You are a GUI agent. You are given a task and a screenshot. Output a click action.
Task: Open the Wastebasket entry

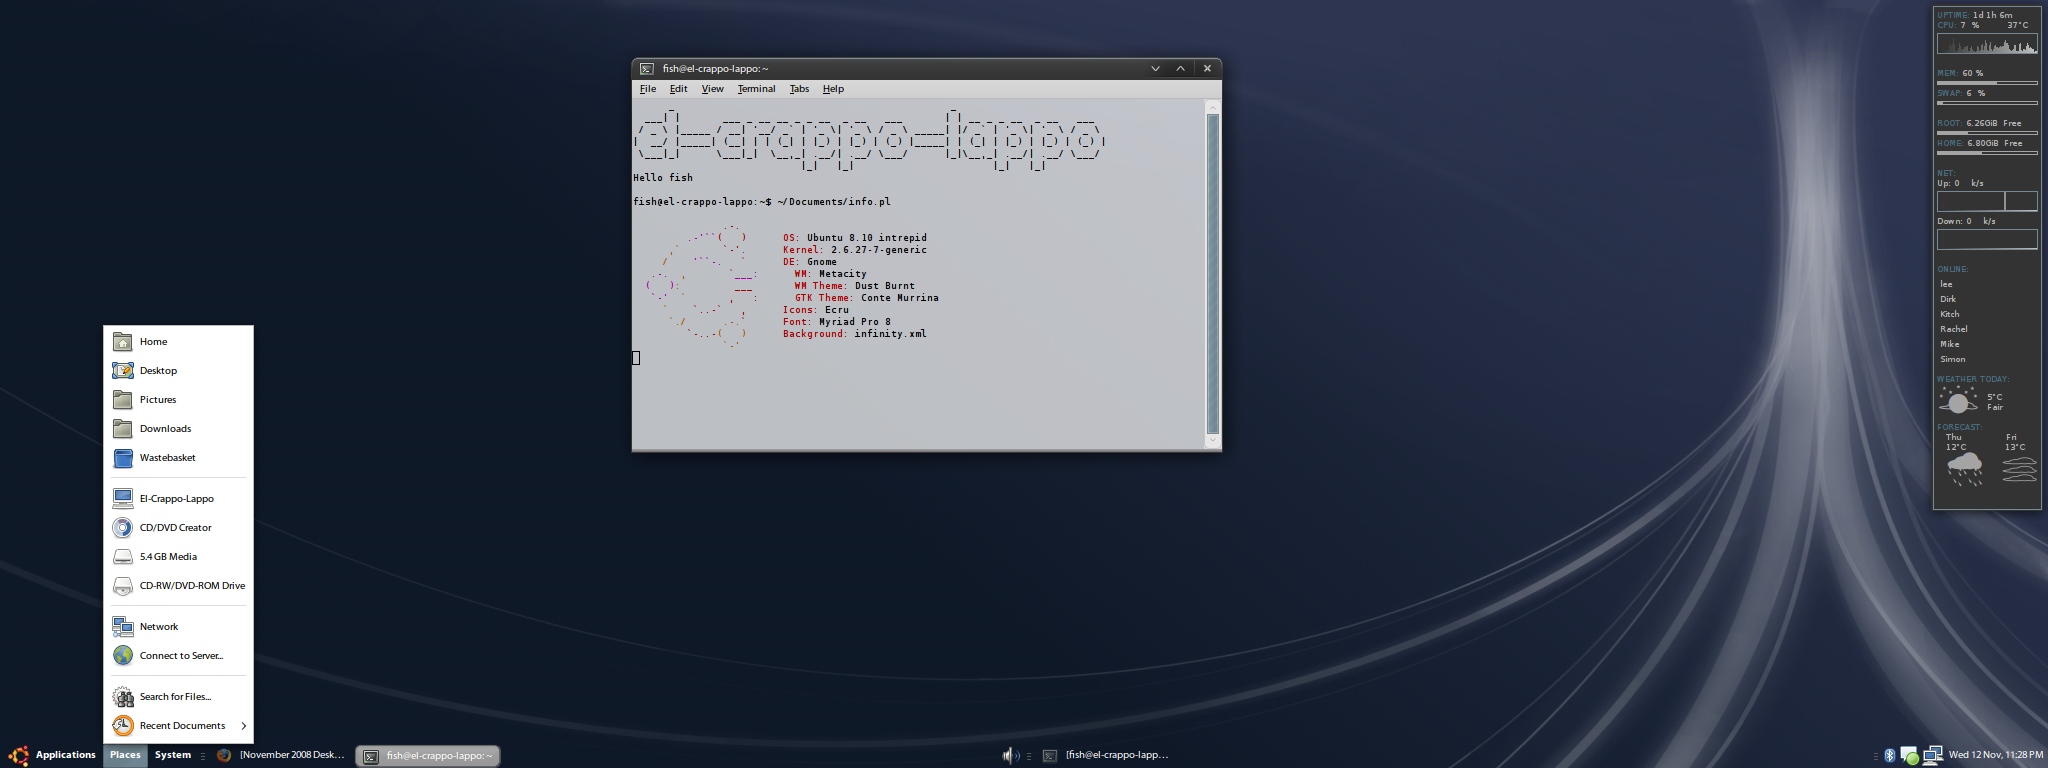pyautogui.click(x=167, y=458)
